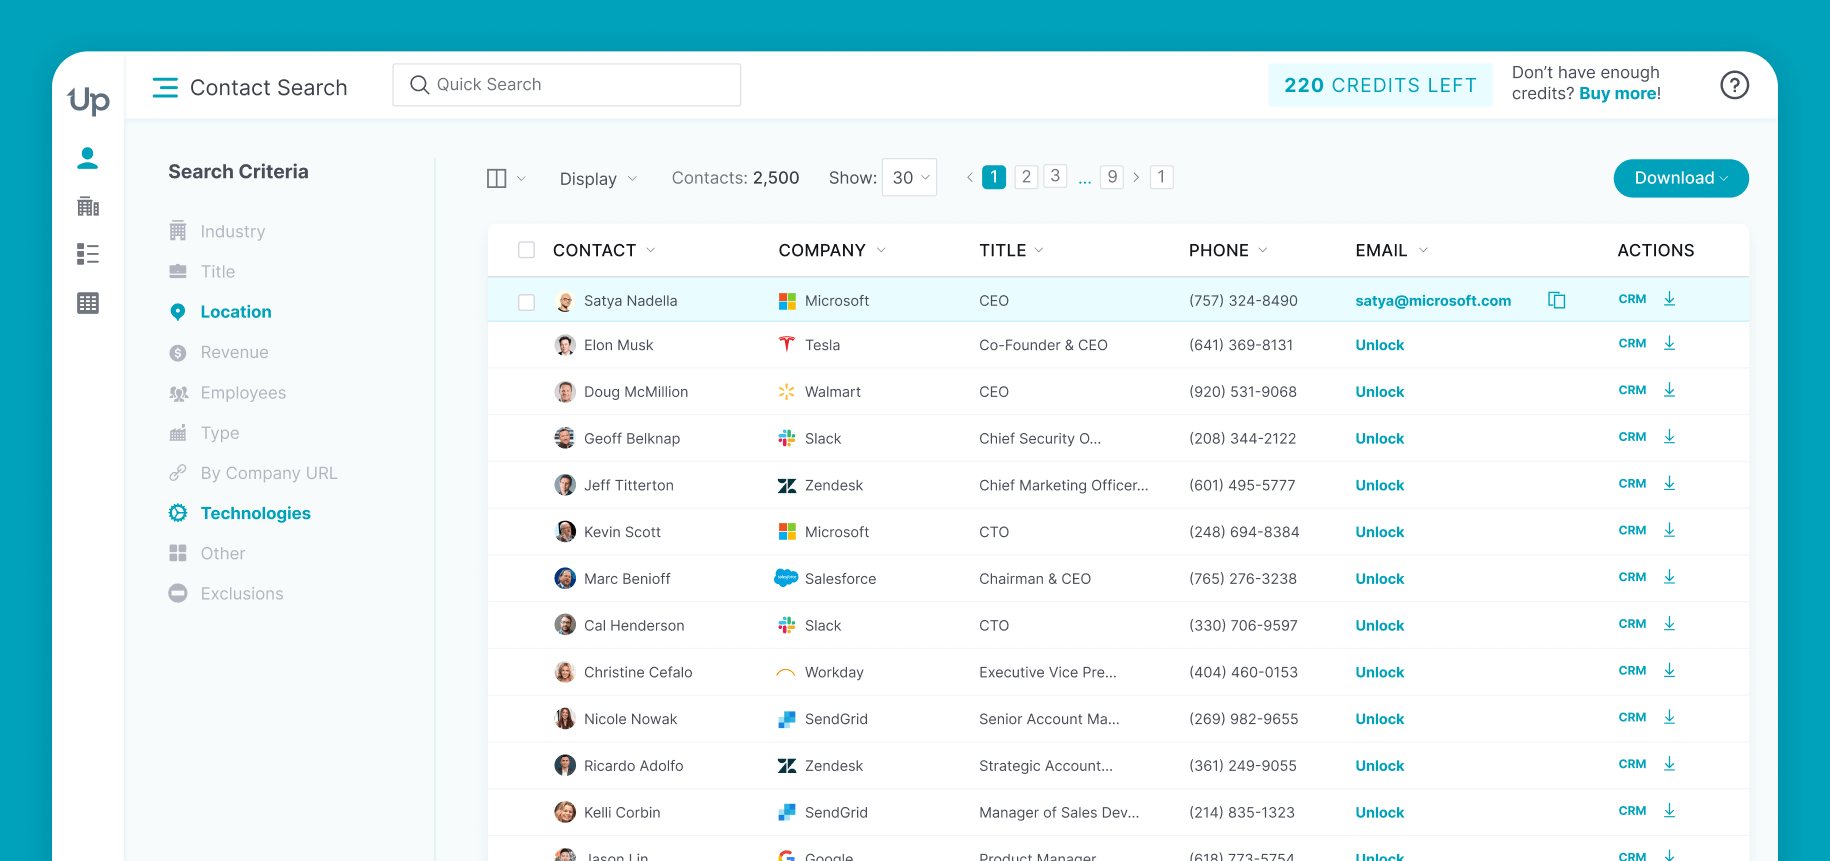
Task: Download Christine Cefalo's contact
Action: point(1669,670)
